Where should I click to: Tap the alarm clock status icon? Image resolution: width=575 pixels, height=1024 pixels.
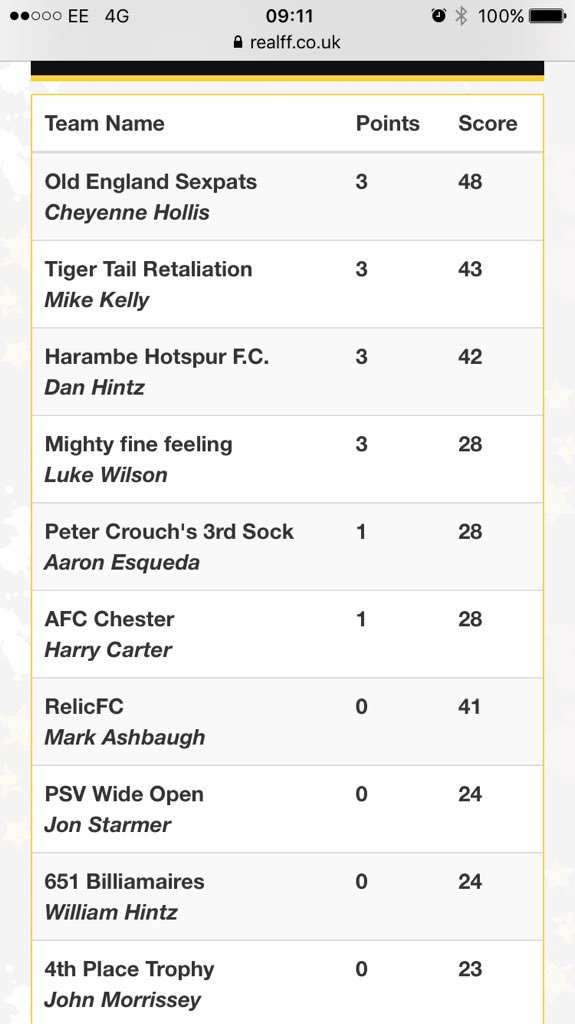[x=438, y=16]
